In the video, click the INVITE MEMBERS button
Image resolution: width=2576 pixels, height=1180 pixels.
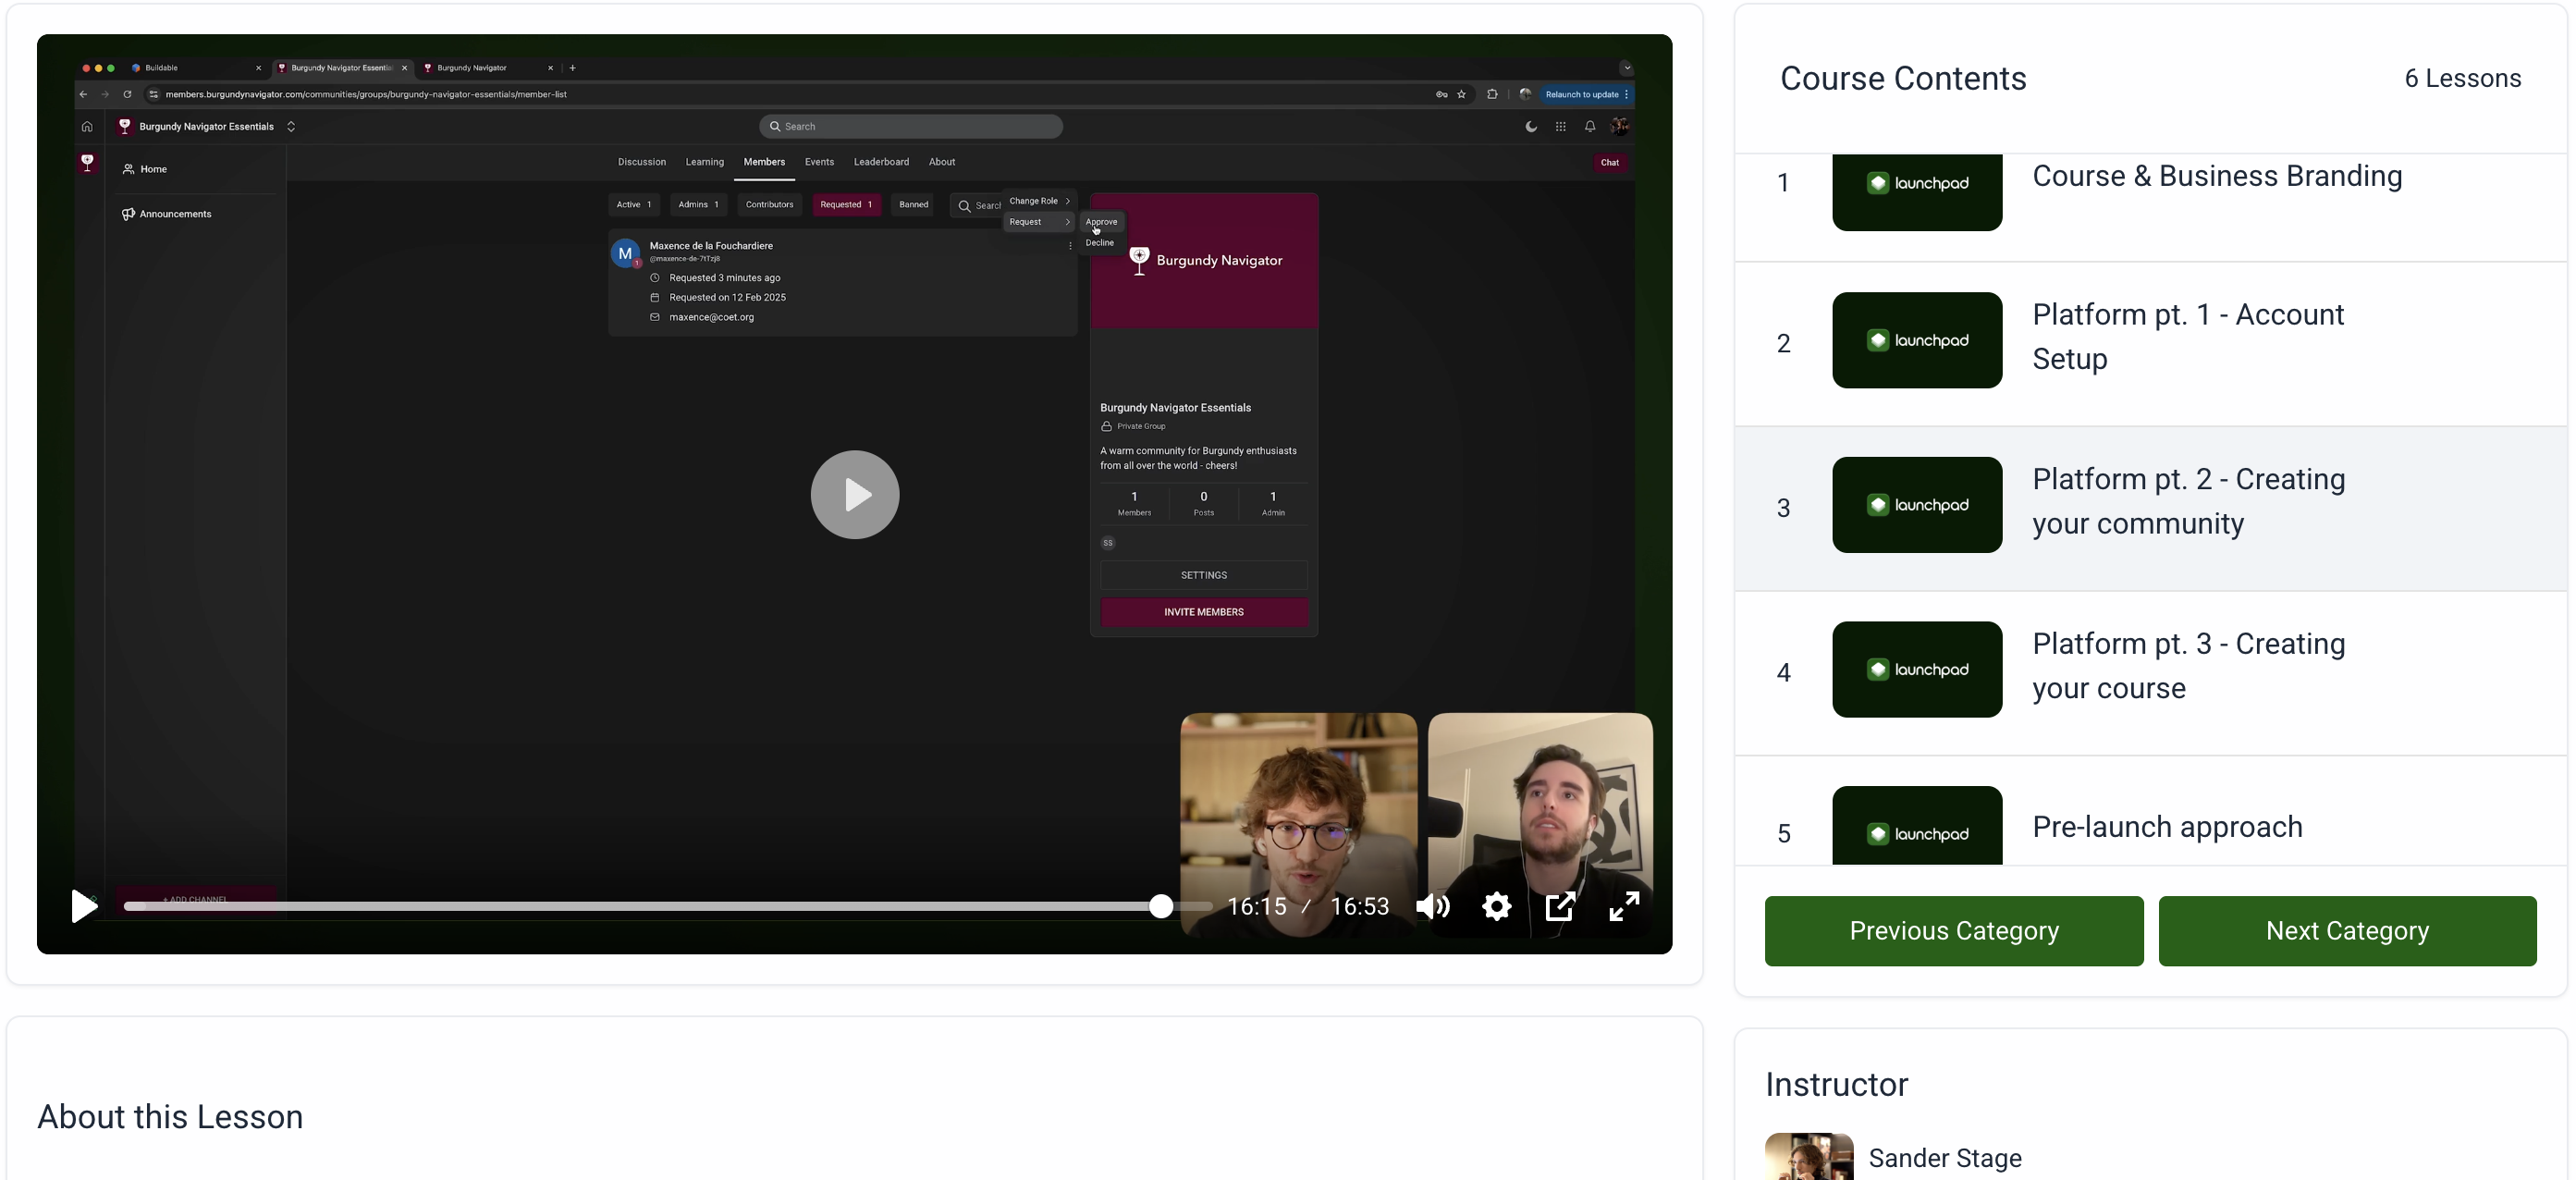coord(1204,612)
